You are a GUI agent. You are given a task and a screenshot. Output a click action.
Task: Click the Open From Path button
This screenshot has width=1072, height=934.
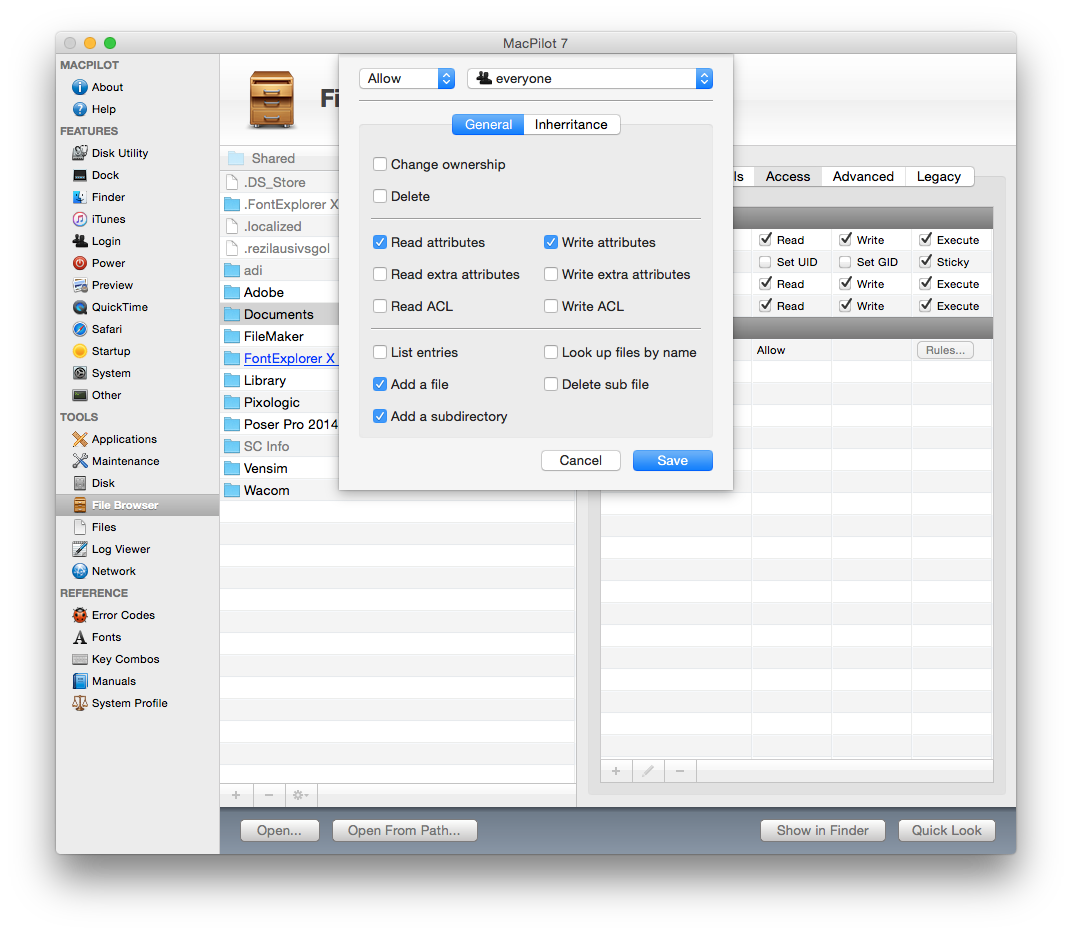click(405, 830)
